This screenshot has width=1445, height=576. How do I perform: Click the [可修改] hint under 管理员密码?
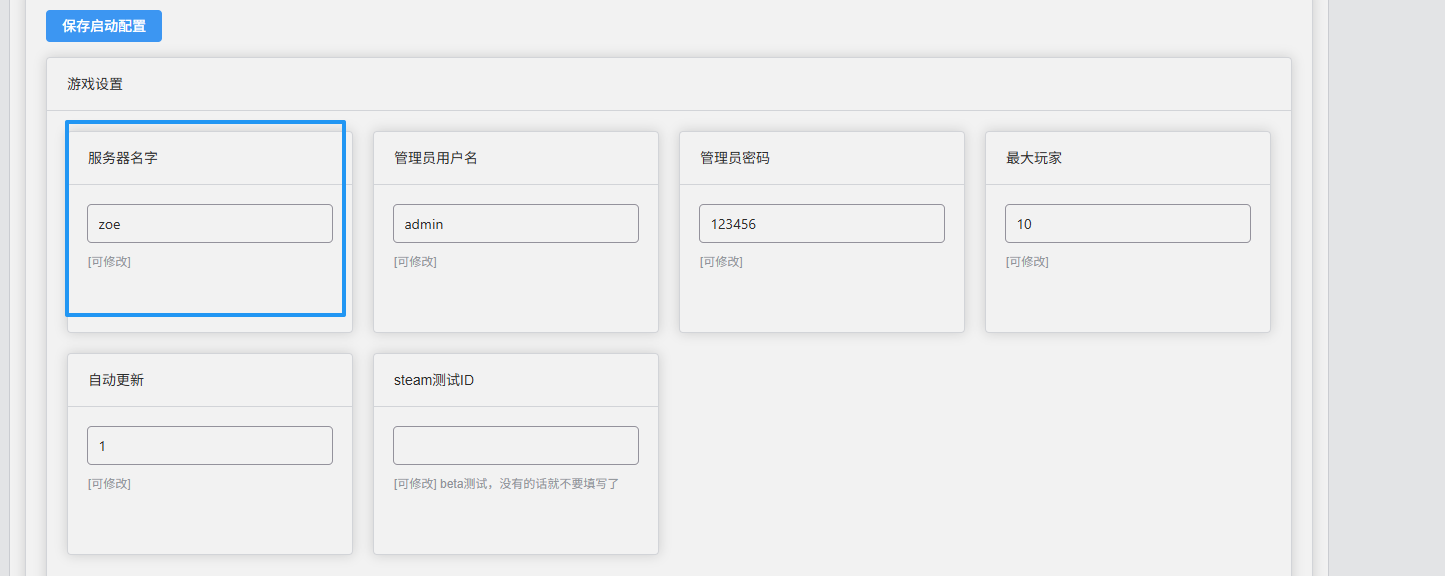pos(721,262)
